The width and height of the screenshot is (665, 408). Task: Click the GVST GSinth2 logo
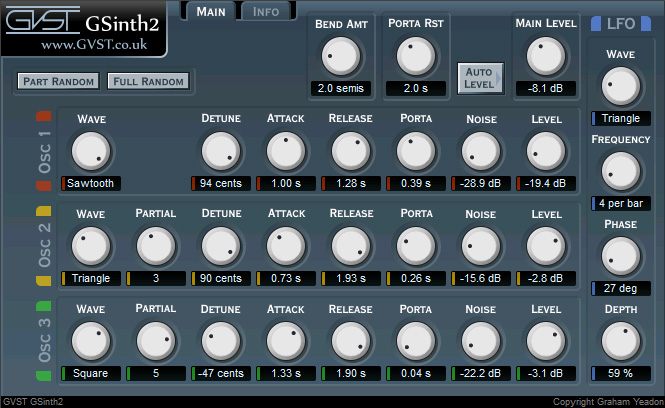coord(82,21)
